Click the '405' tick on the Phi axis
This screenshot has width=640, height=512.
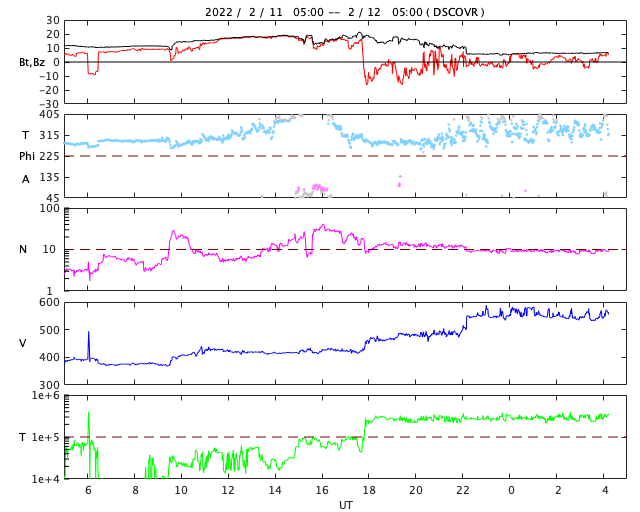pos(49,115)
